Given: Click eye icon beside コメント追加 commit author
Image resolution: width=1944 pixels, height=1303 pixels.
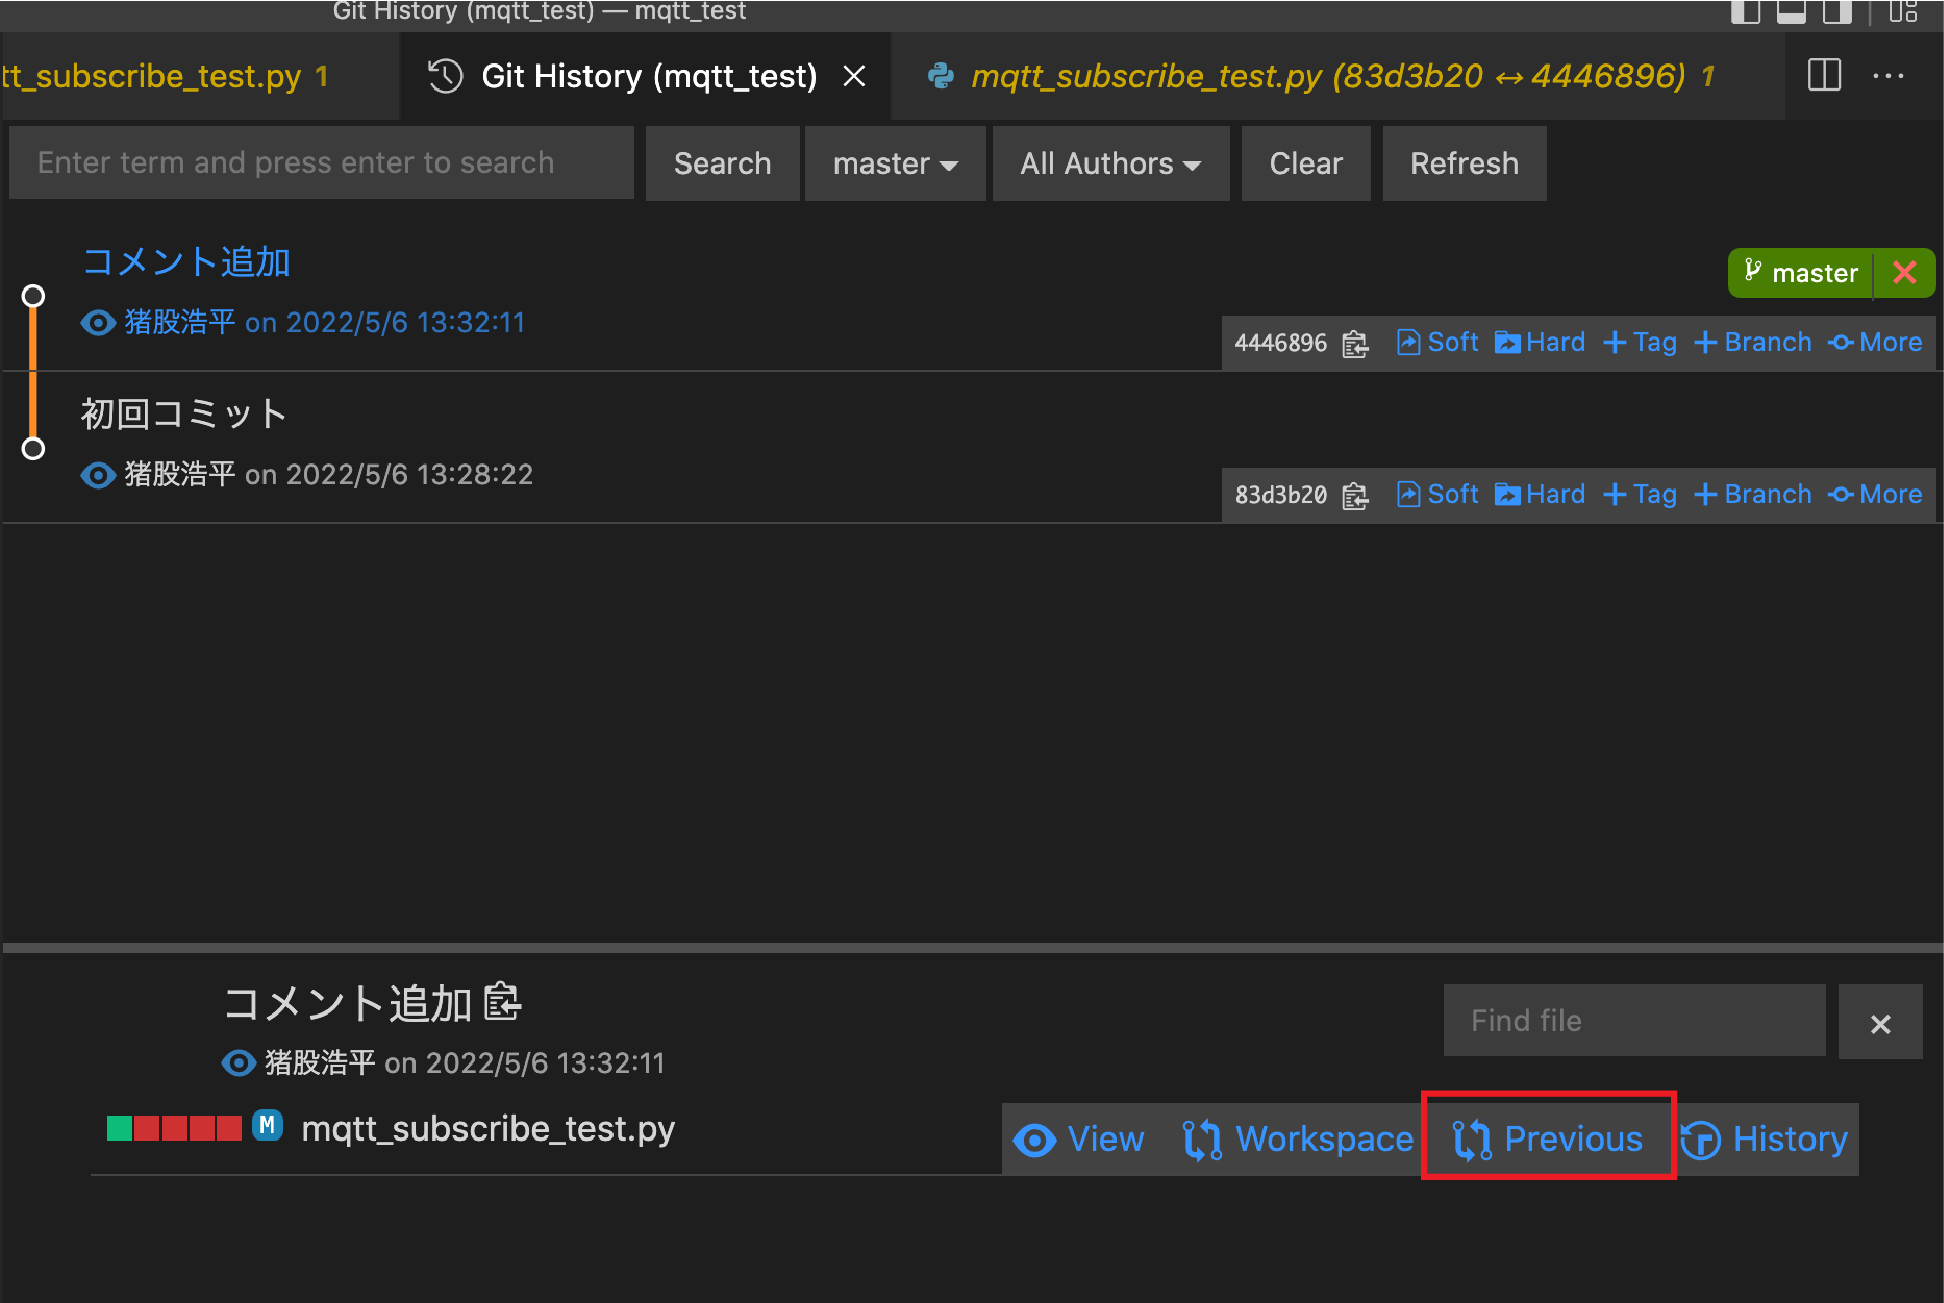Looking at the screenshot, I should tap(98, 323).
